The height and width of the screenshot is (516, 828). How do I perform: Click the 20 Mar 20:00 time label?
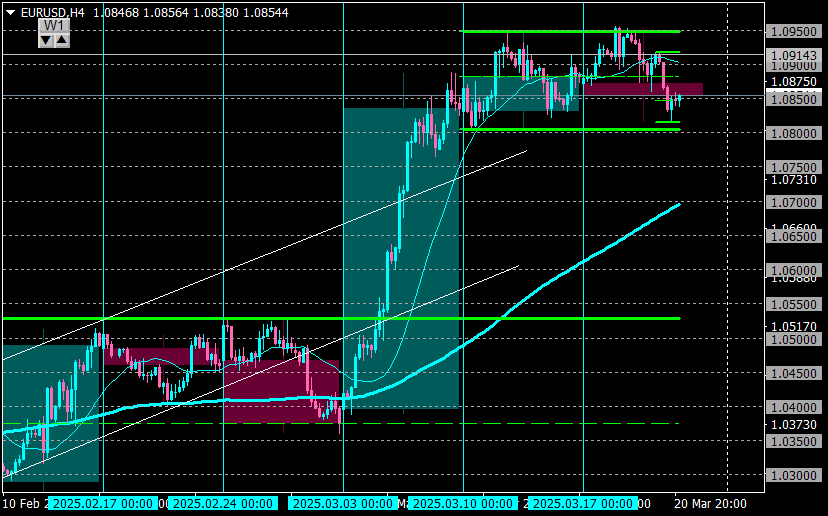coord(709,503)
